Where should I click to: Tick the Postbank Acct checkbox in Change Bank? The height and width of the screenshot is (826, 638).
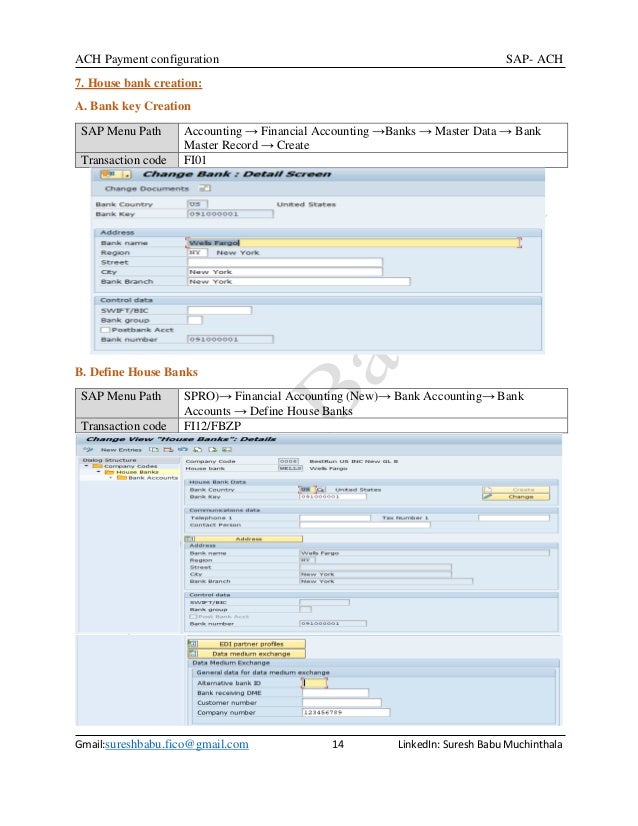coord(105,330)
